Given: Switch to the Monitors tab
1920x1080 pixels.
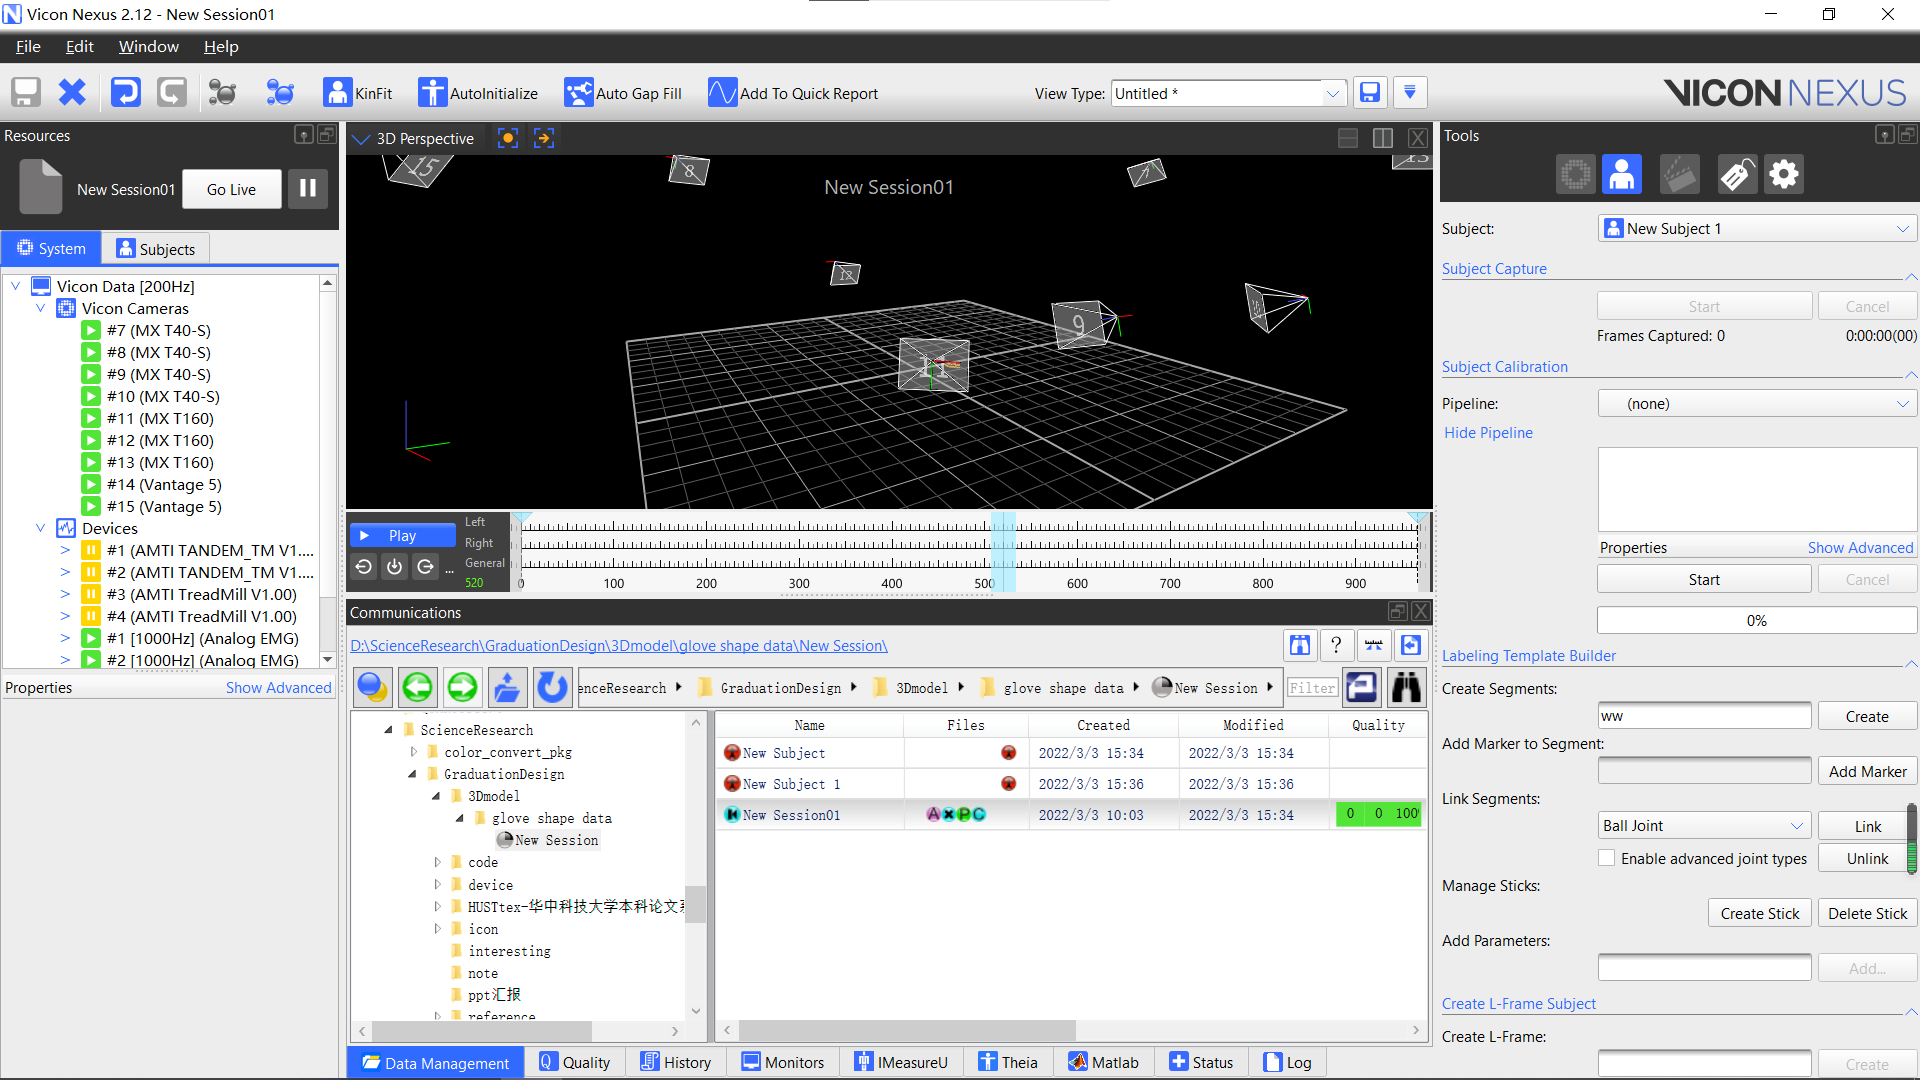Looking at the screenshot, I should tap(783, 1062).
